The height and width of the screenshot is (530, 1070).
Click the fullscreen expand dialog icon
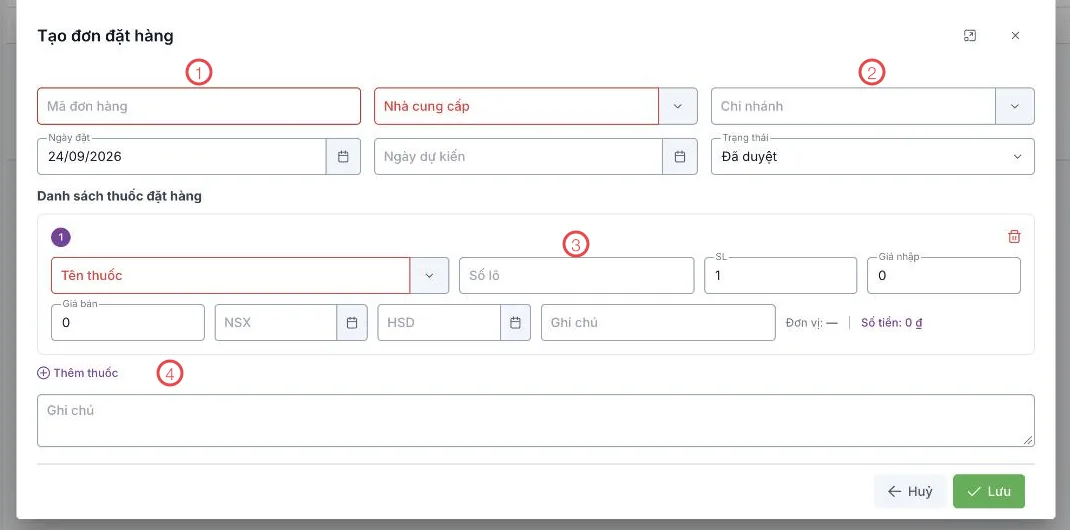pos(969,36)
